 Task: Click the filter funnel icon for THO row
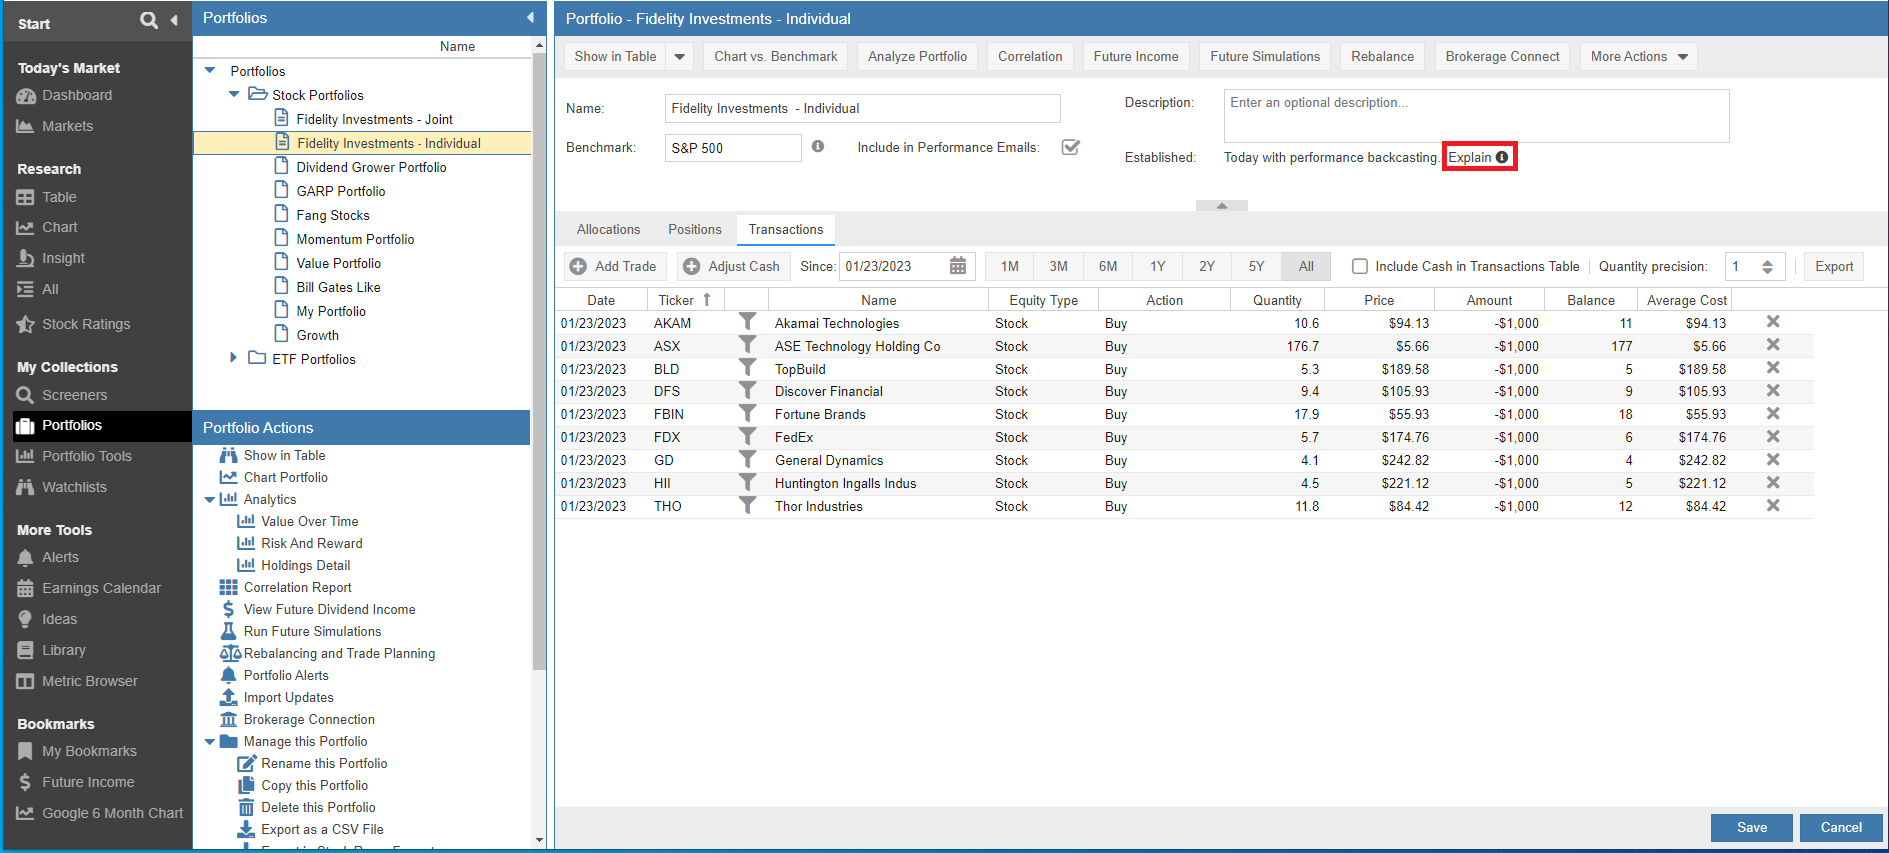747,505
